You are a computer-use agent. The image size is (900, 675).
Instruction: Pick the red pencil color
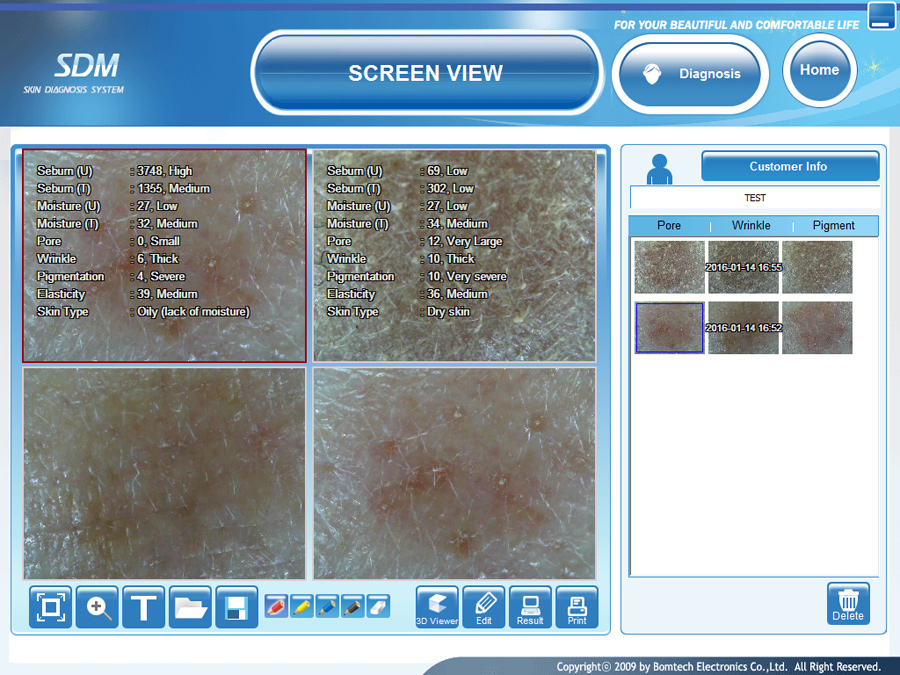coord(276,606)
